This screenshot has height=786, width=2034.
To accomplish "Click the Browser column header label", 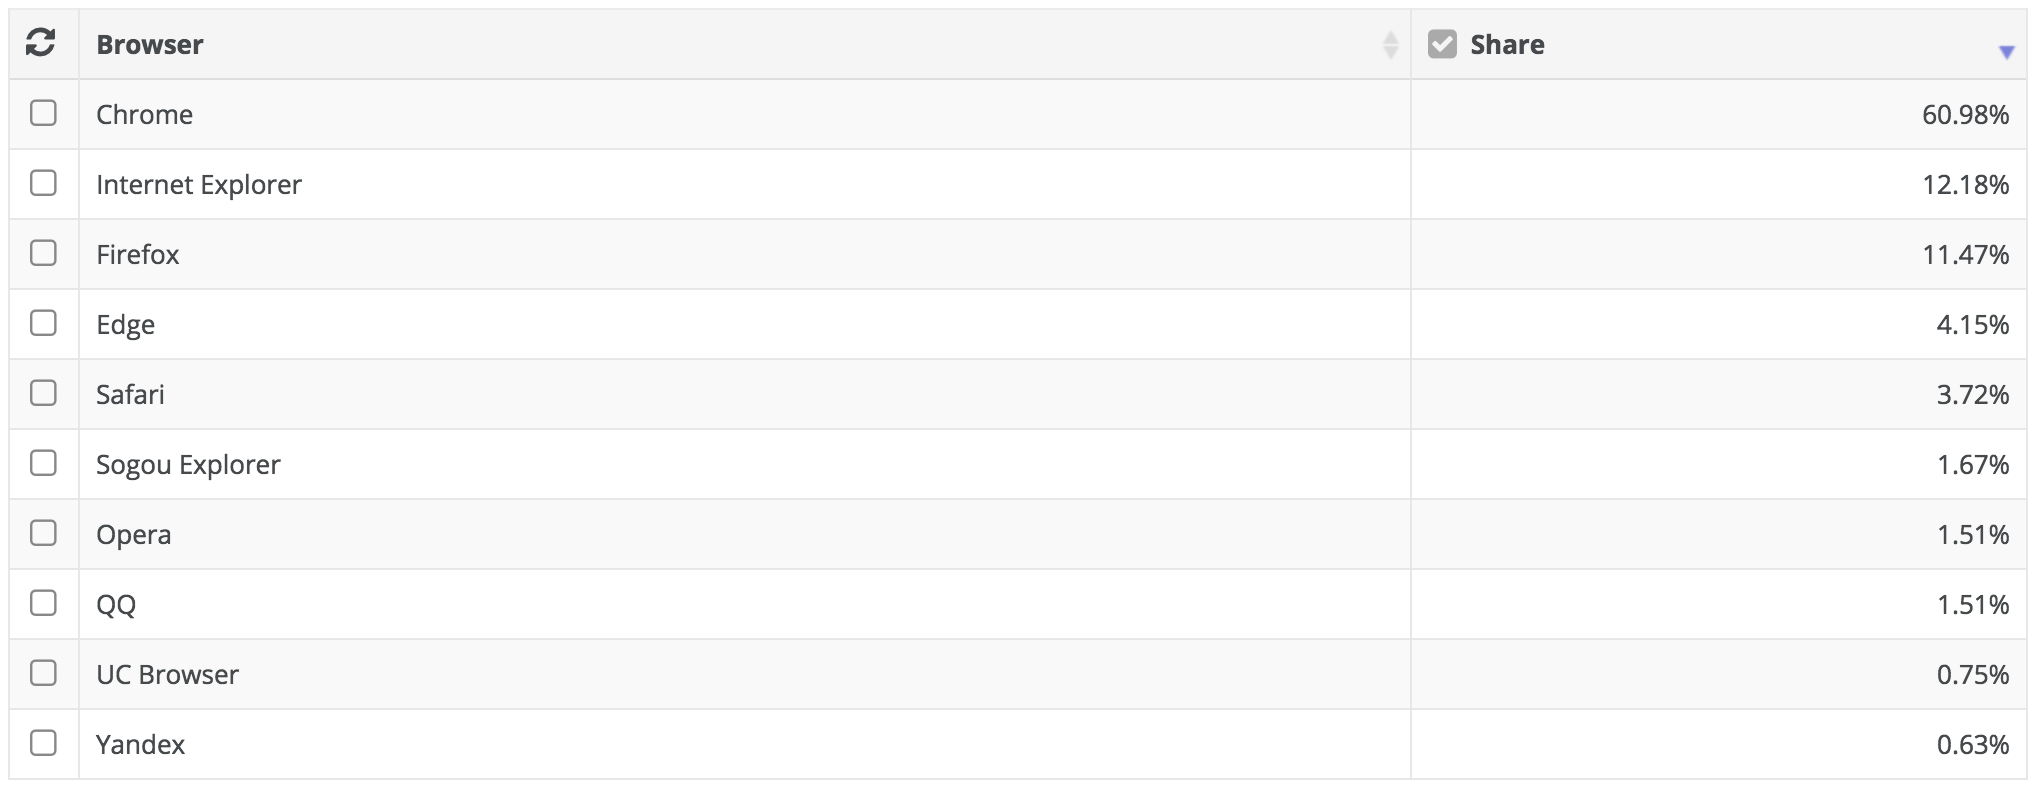I will click(150, 45).
